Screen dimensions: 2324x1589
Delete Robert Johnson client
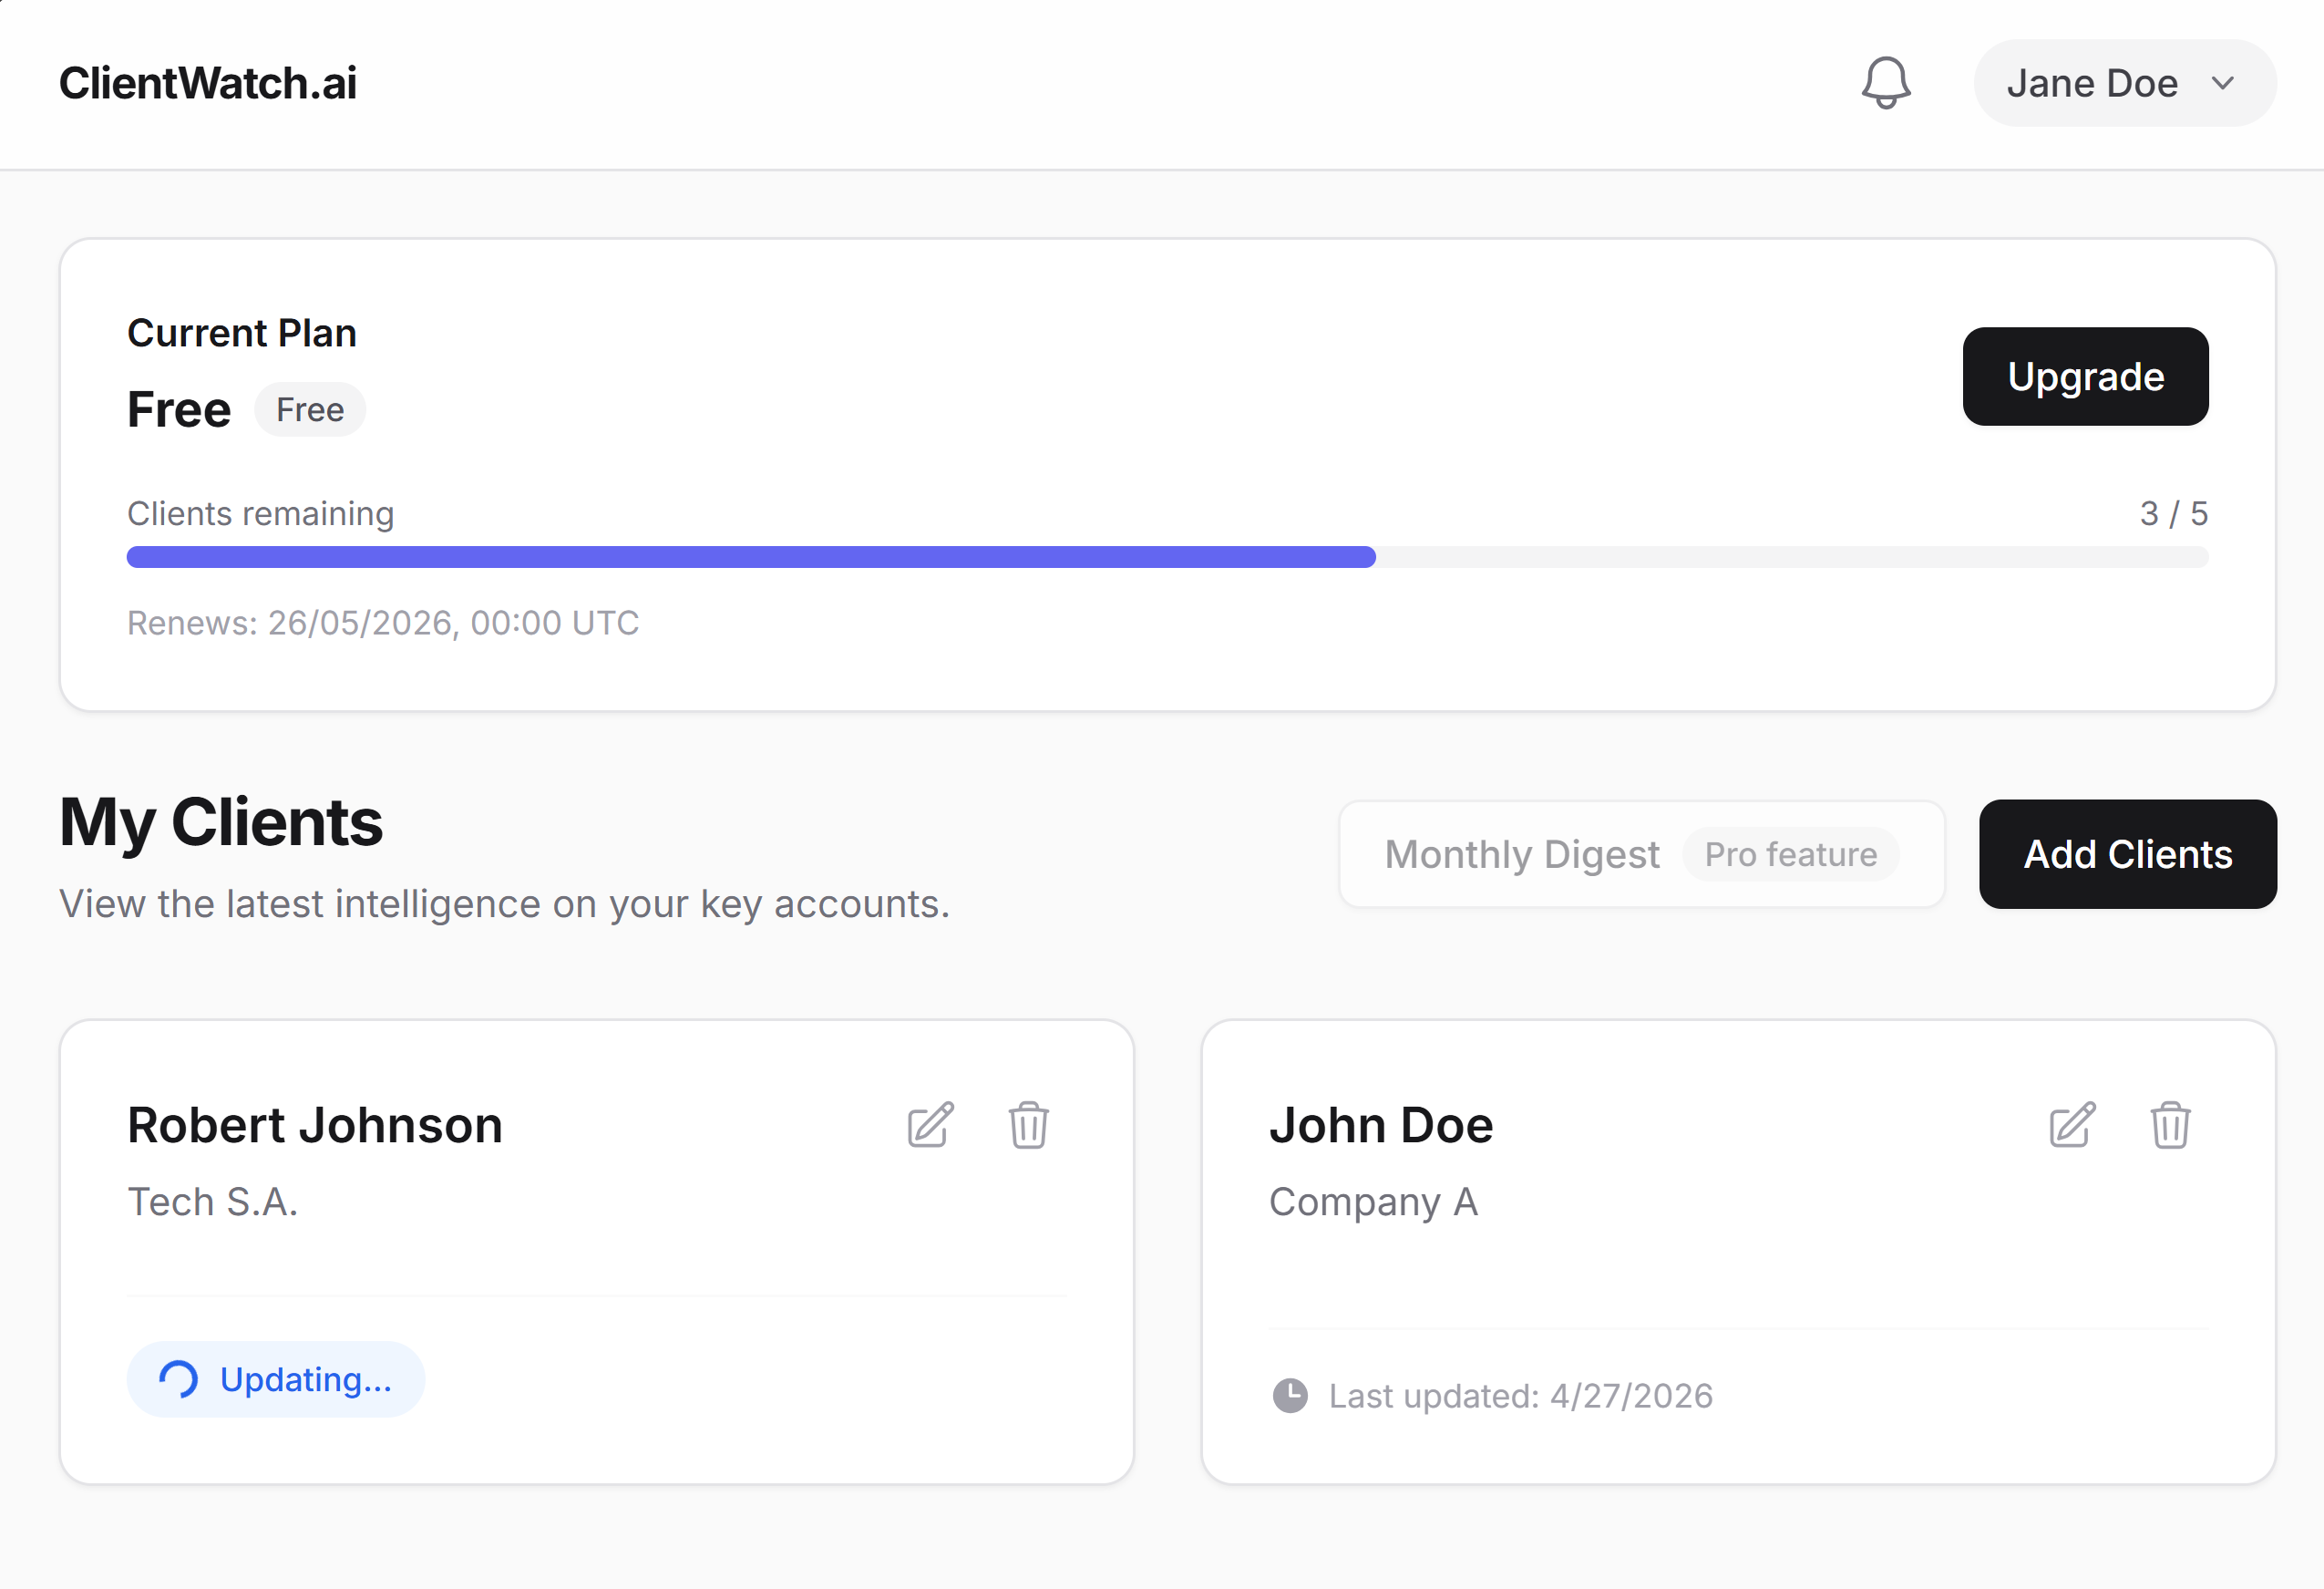[x=1028, y=1125]
